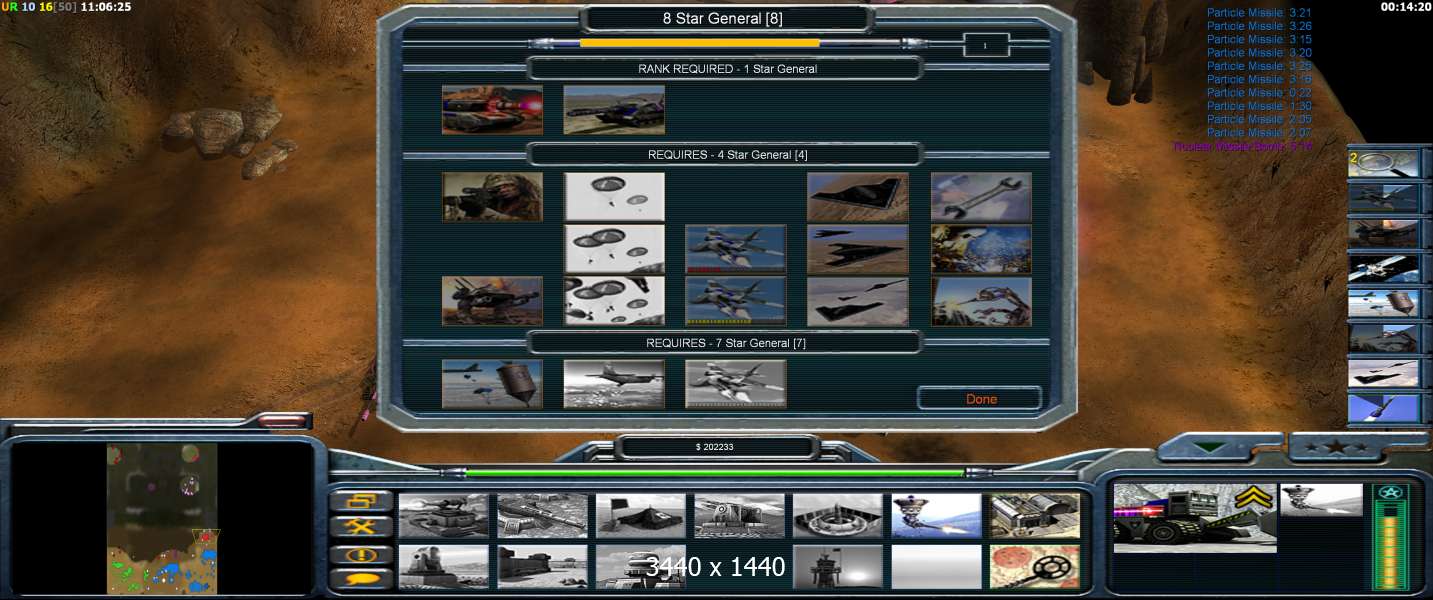Click the green build progress bar

pyautogui.click(x=714, y=473)
